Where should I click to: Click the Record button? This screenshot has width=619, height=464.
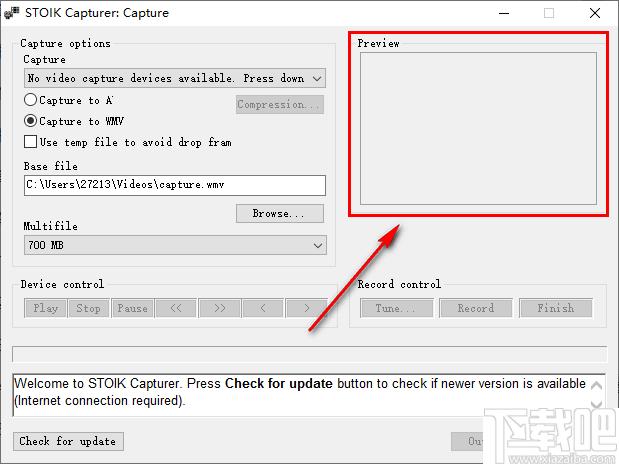(x=476, y=308)
